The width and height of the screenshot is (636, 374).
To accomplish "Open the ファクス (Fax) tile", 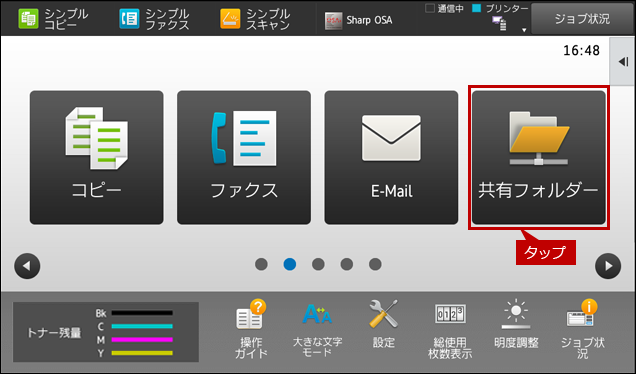I will pos(244,157).
